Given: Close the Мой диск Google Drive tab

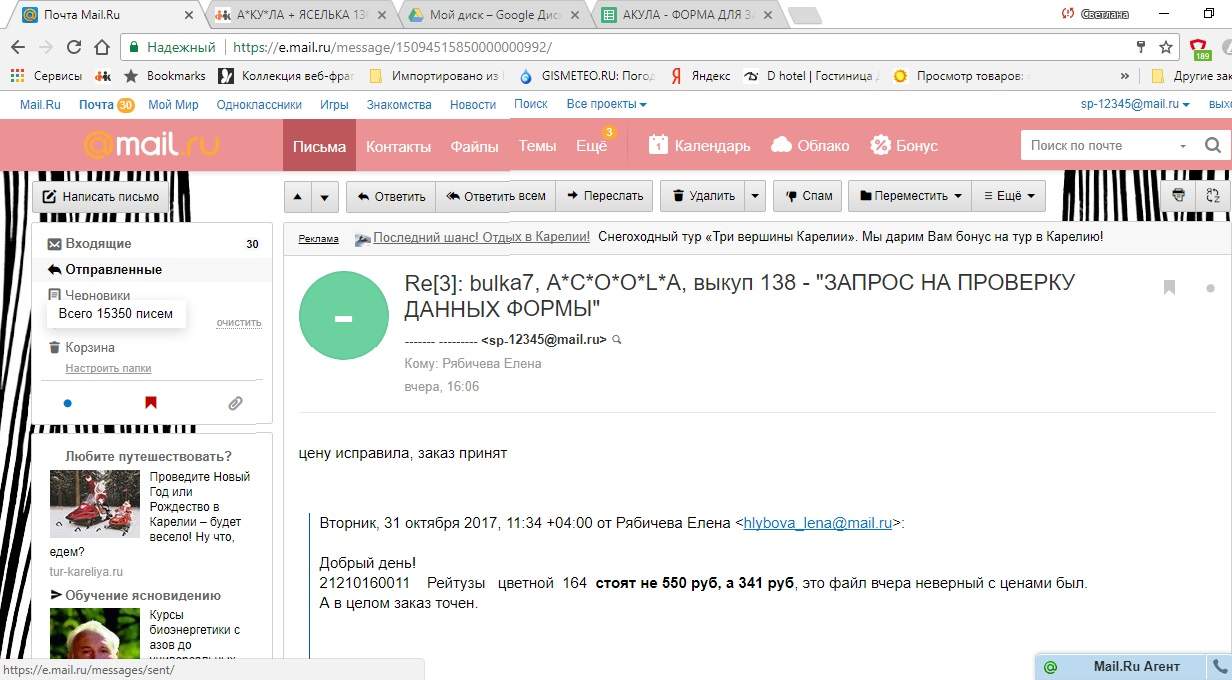Looking at the screenshot, I should pyautogui.click(x=576, y=15).
